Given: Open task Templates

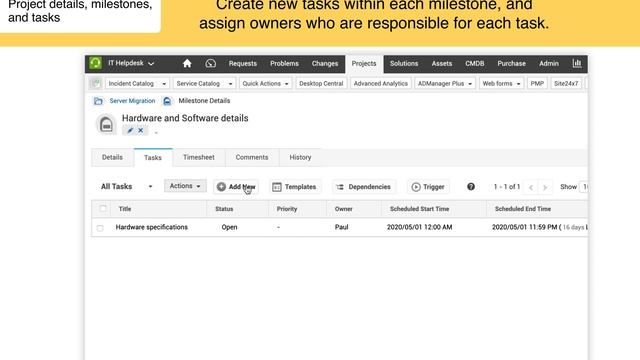Looking at the screenshot, I should click(294, 187).
